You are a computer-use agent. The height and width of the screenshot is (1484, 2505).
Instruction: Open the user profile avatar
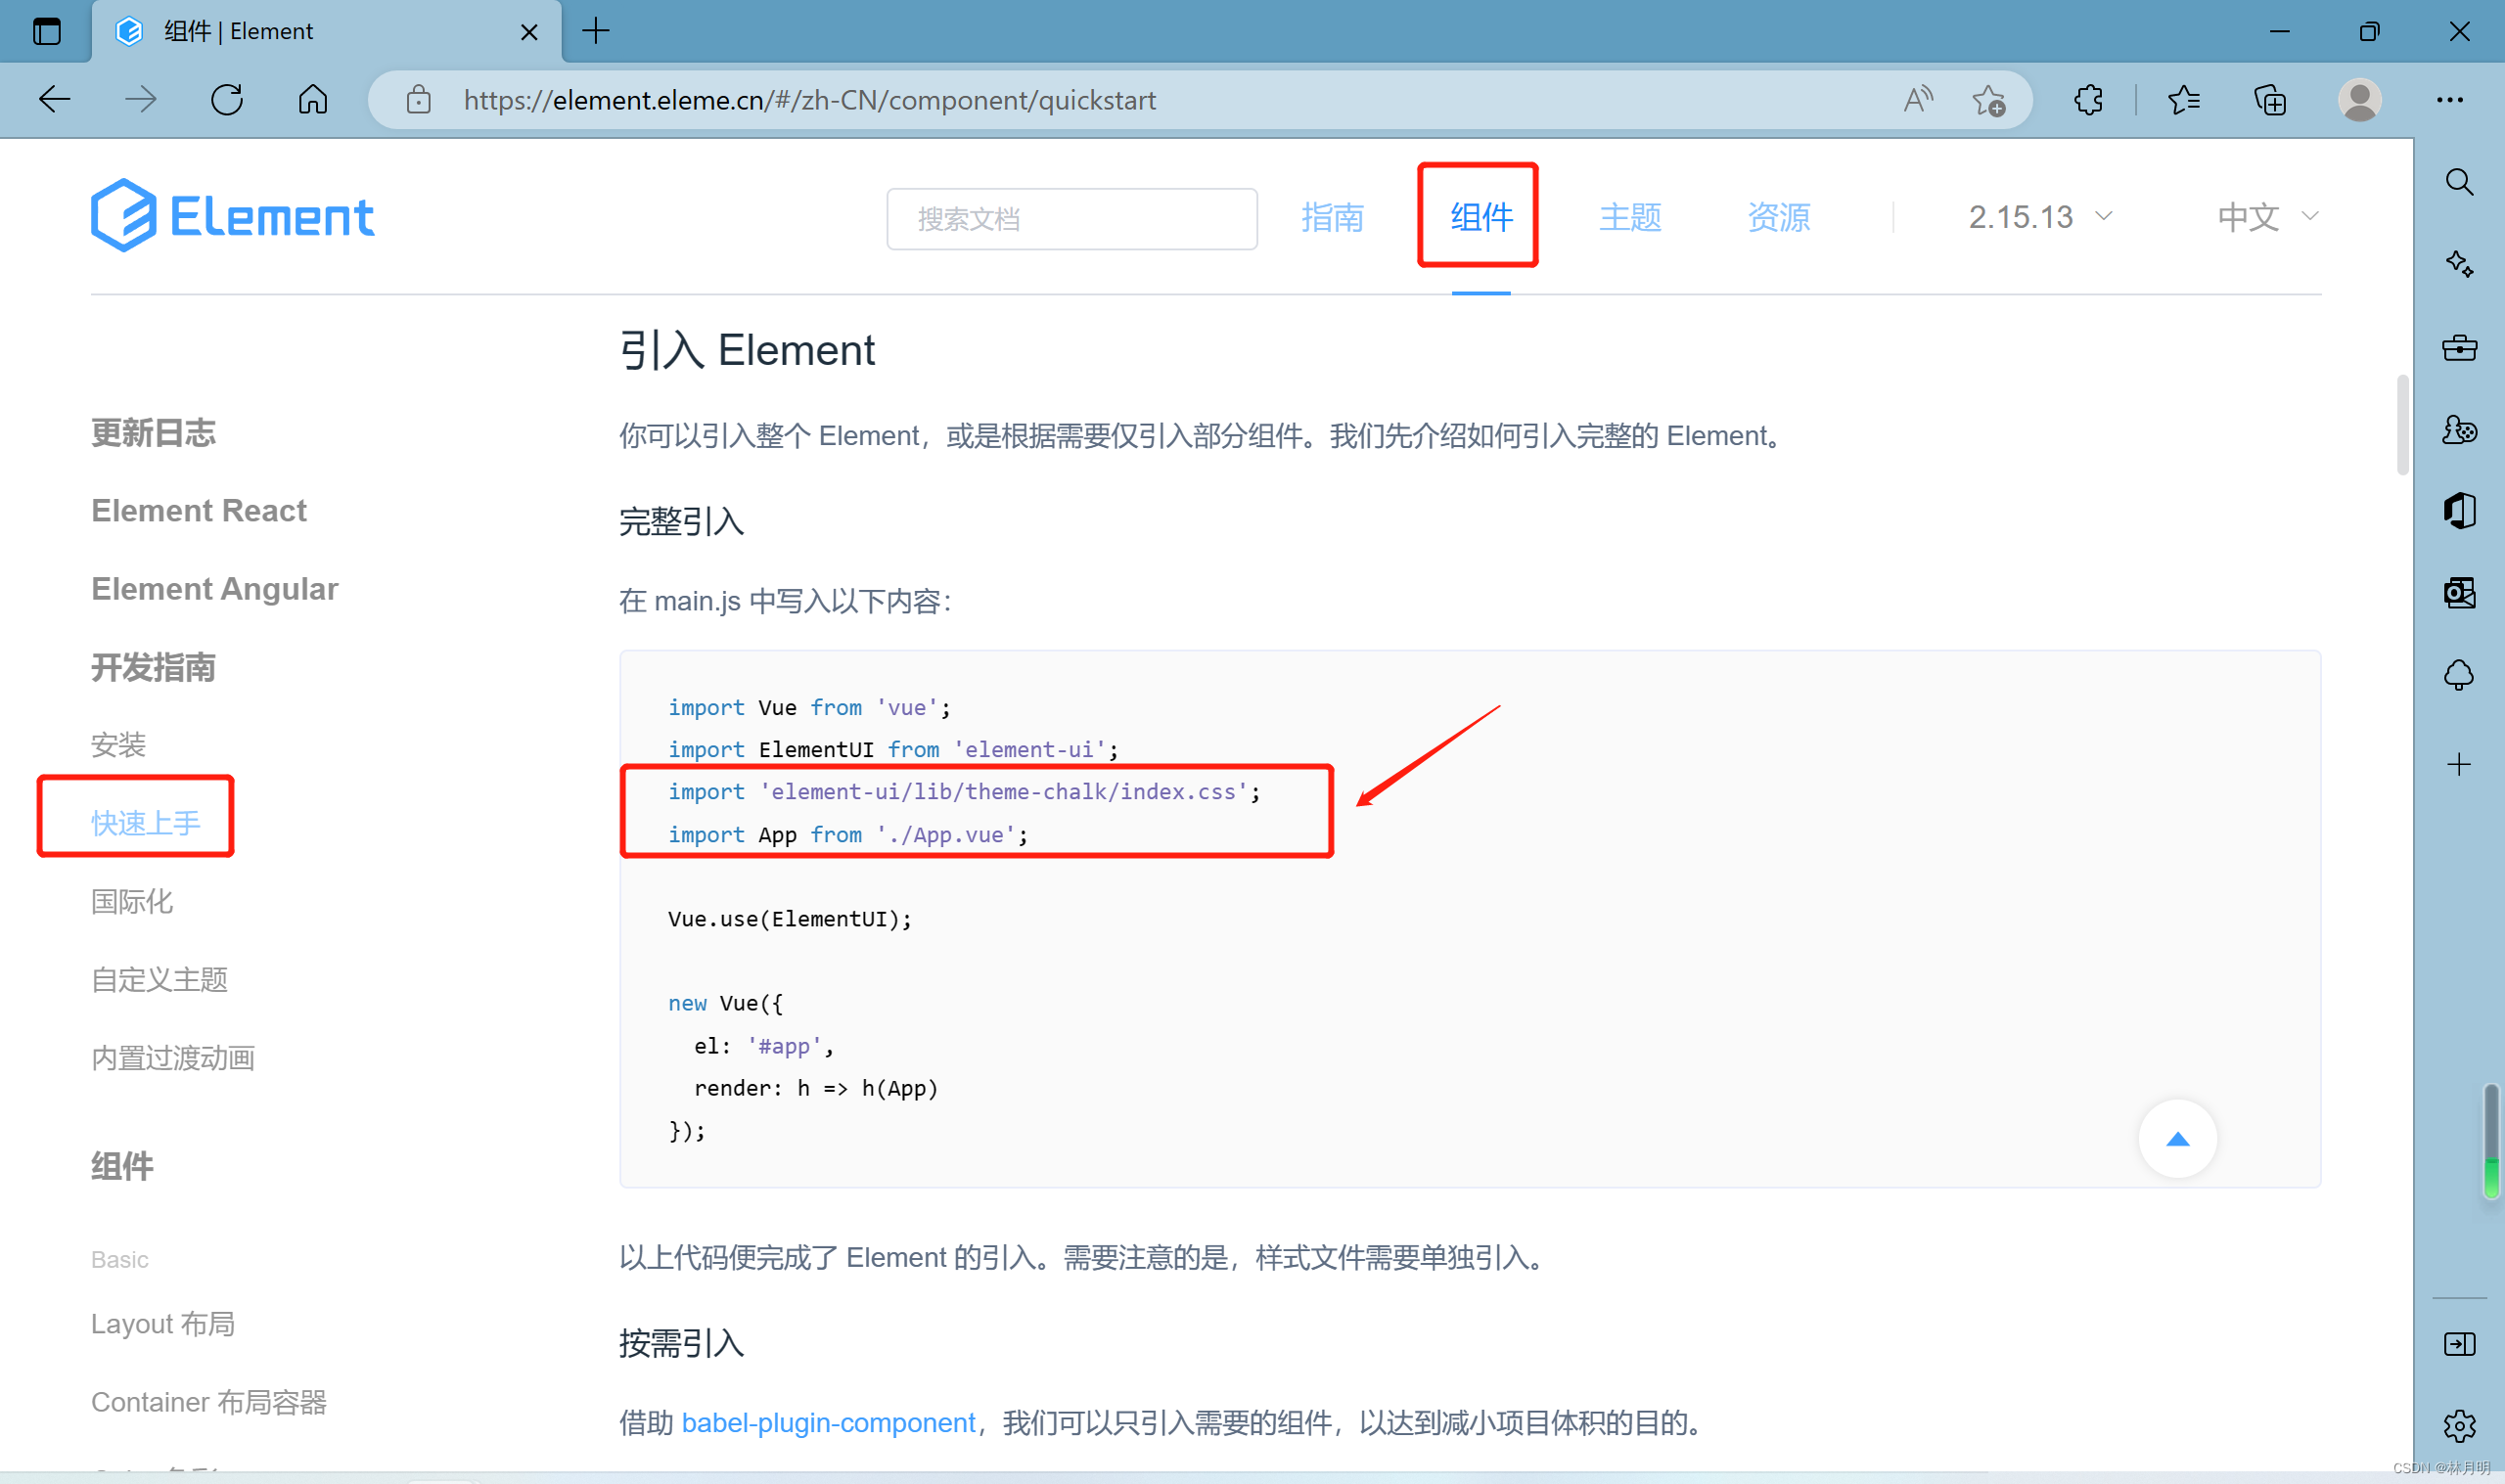[x=2359, y=100]
